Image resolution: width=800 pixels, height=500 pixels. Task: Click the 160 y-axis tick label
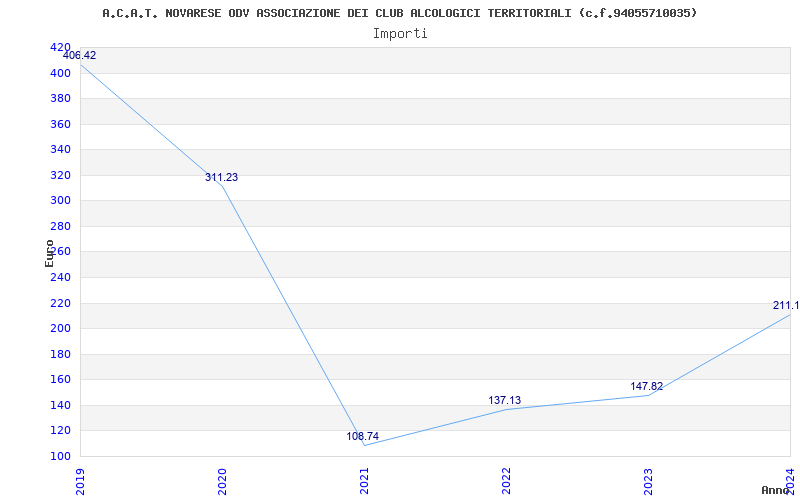tap(60, 380)
